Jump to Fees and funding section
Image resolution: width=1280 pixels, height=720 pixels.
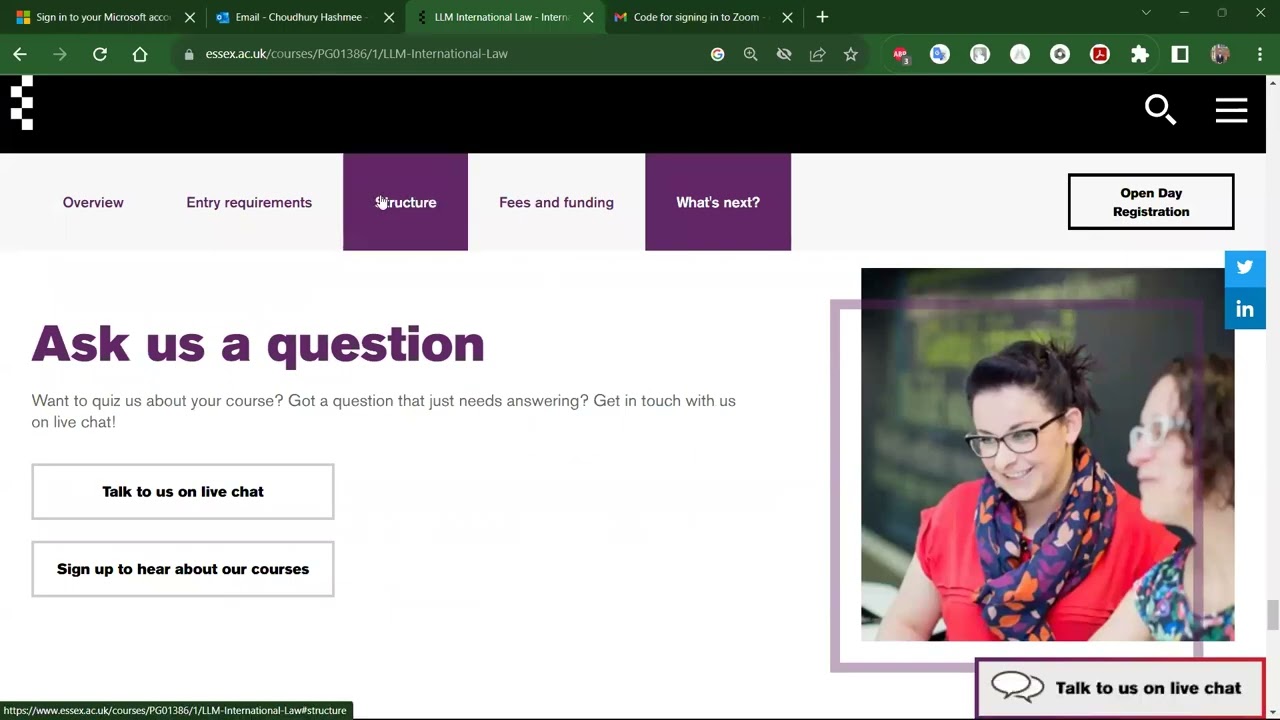[556, 202]
